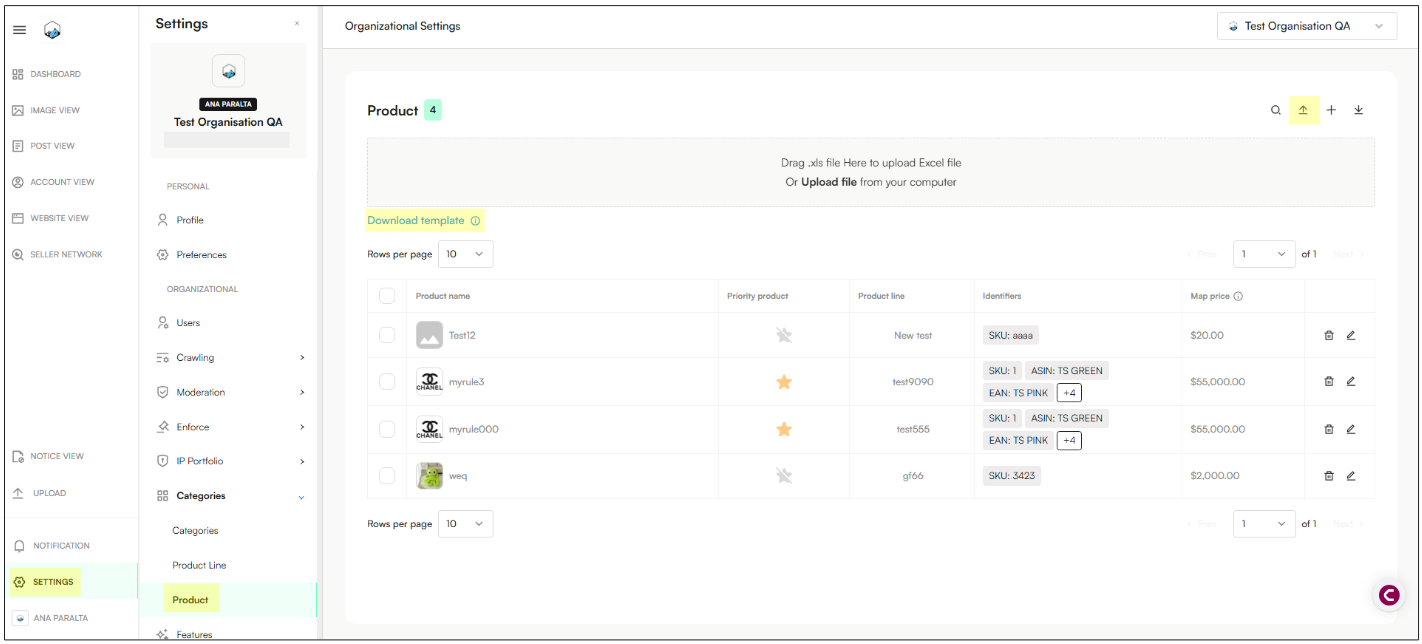The height and width of the screenshot is (644, 1422).
Task: Open the hamburger menu icon
Action: (x=19, y=30)
